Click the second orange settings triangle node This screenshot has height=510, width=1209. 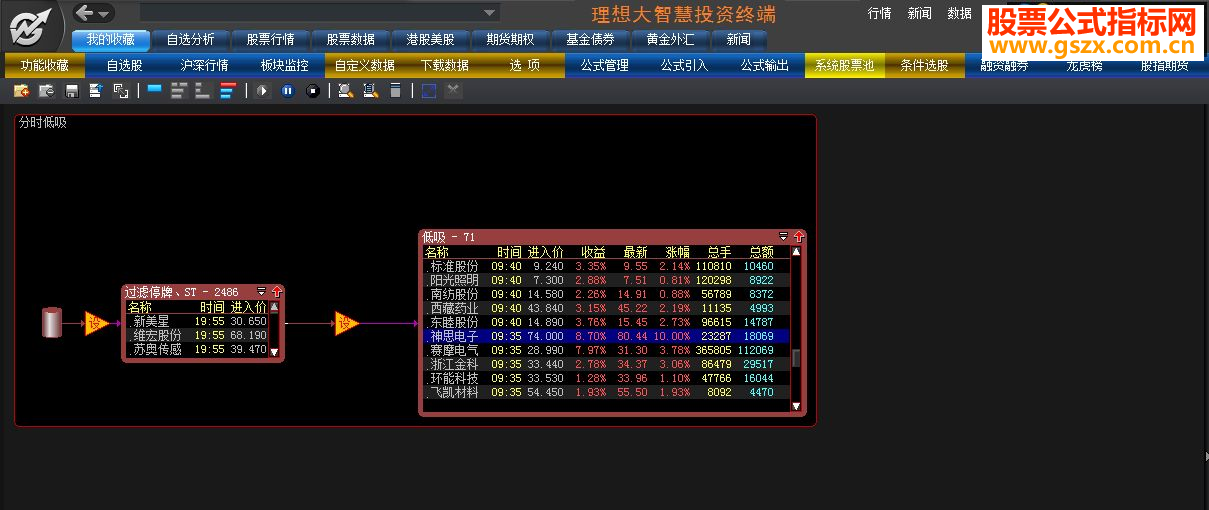click(346, 323)
